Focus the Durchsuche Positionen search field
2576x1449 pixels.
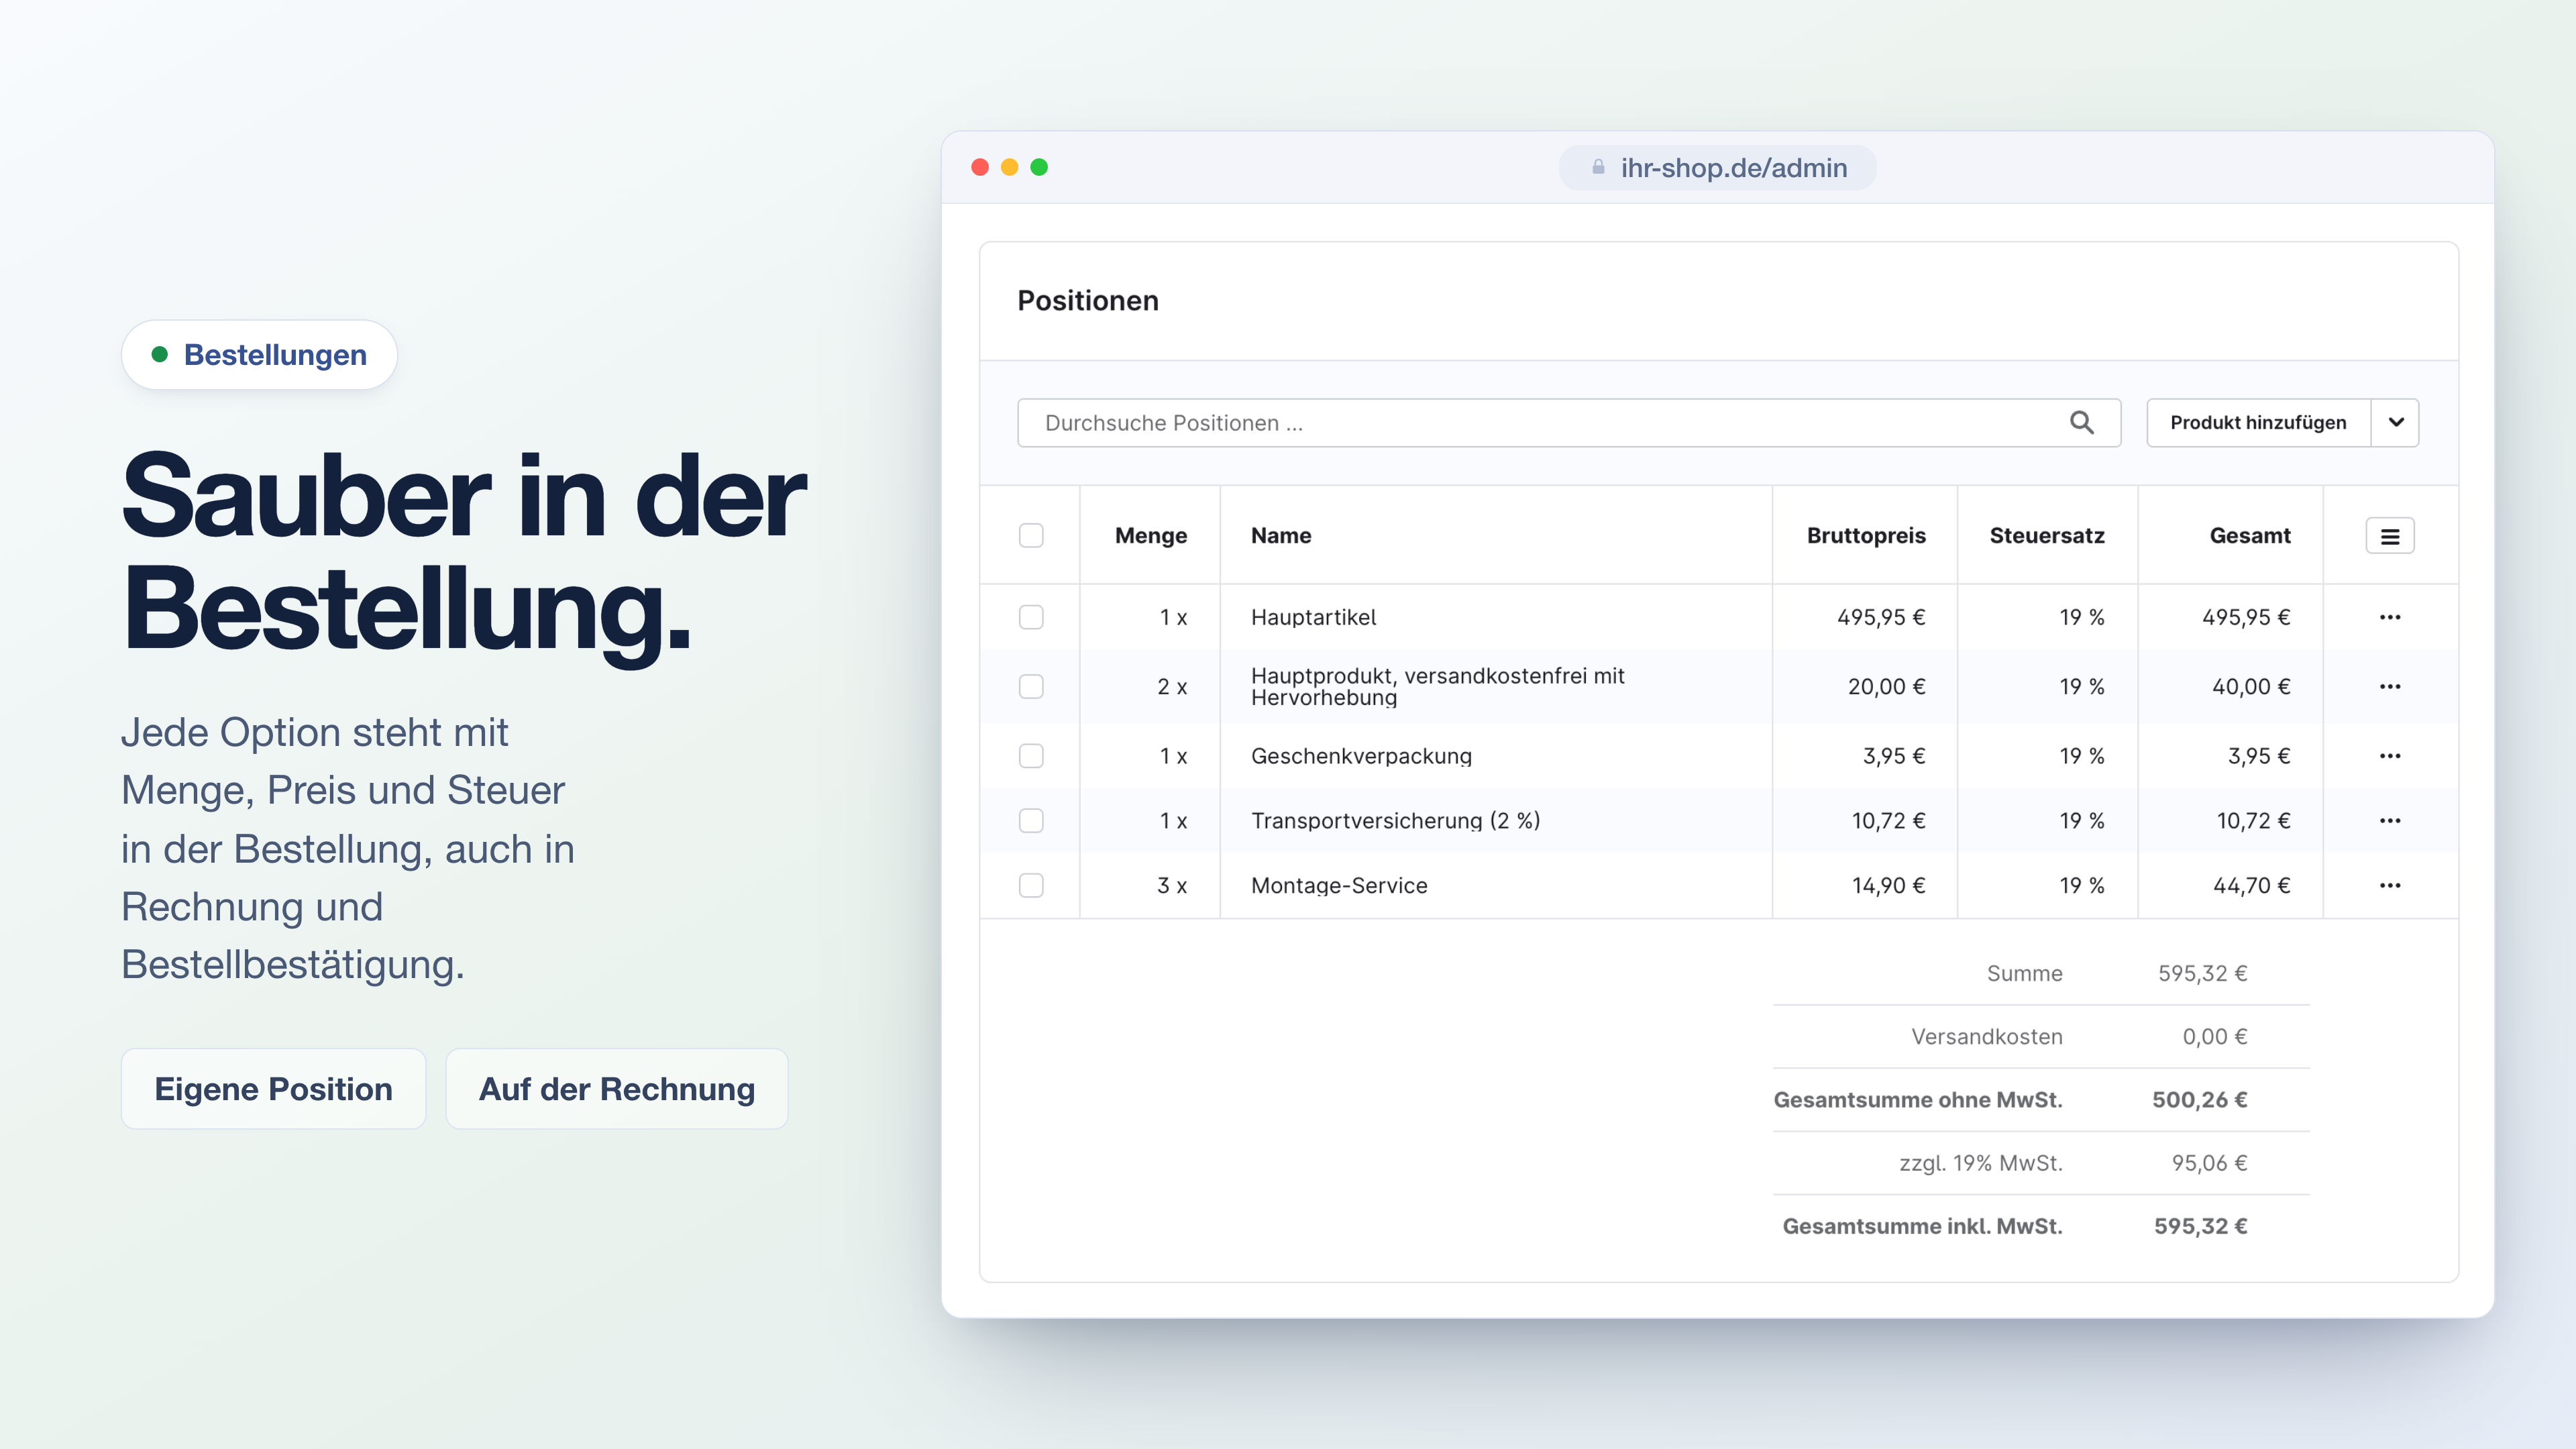coord(1568,423)
